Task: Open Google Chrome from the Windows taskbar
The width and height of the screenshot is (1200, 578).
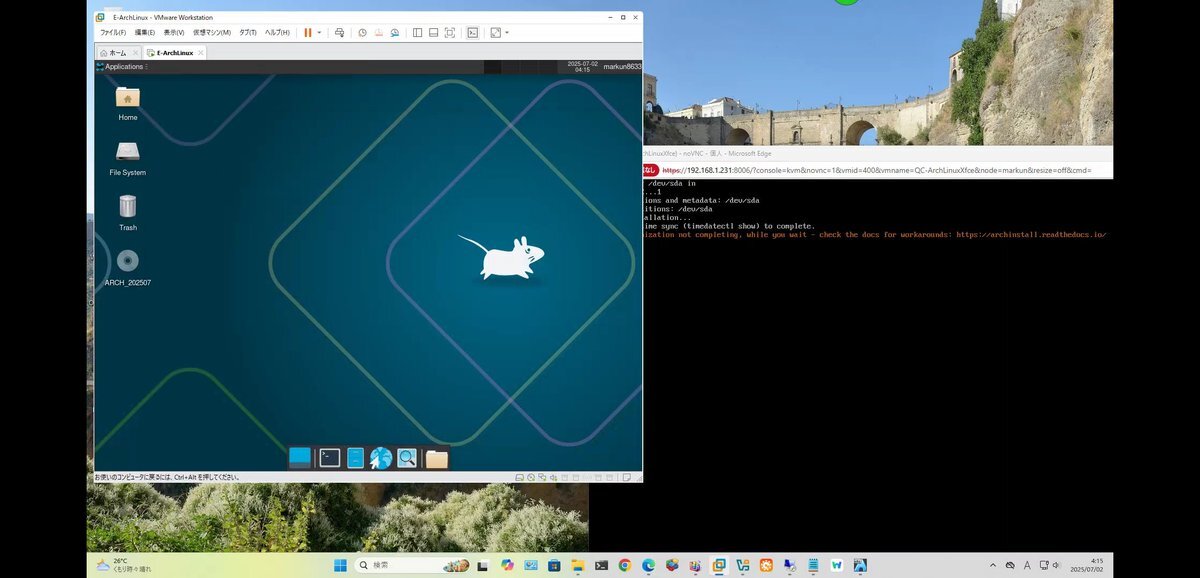Action: click(x=625, y=565)
